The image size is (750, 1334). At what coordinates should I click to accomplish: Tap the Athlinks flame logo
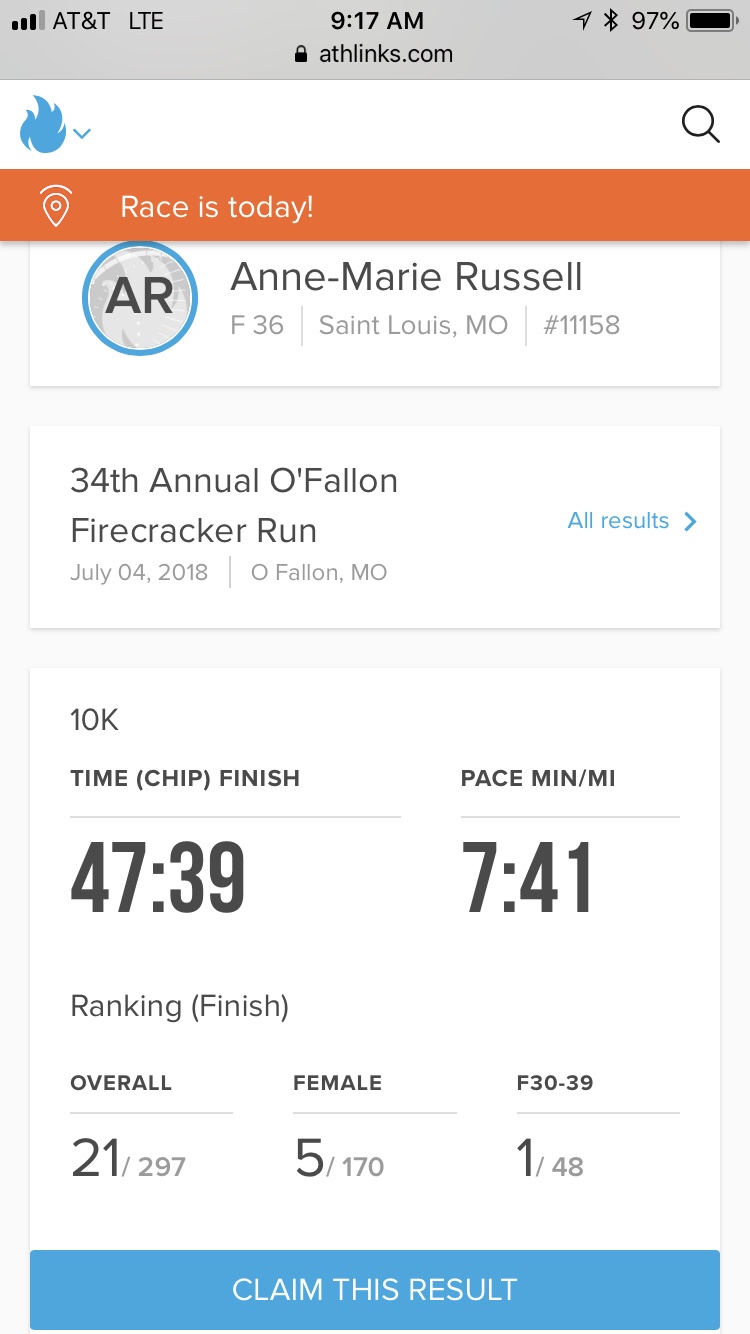pos(42,125)
